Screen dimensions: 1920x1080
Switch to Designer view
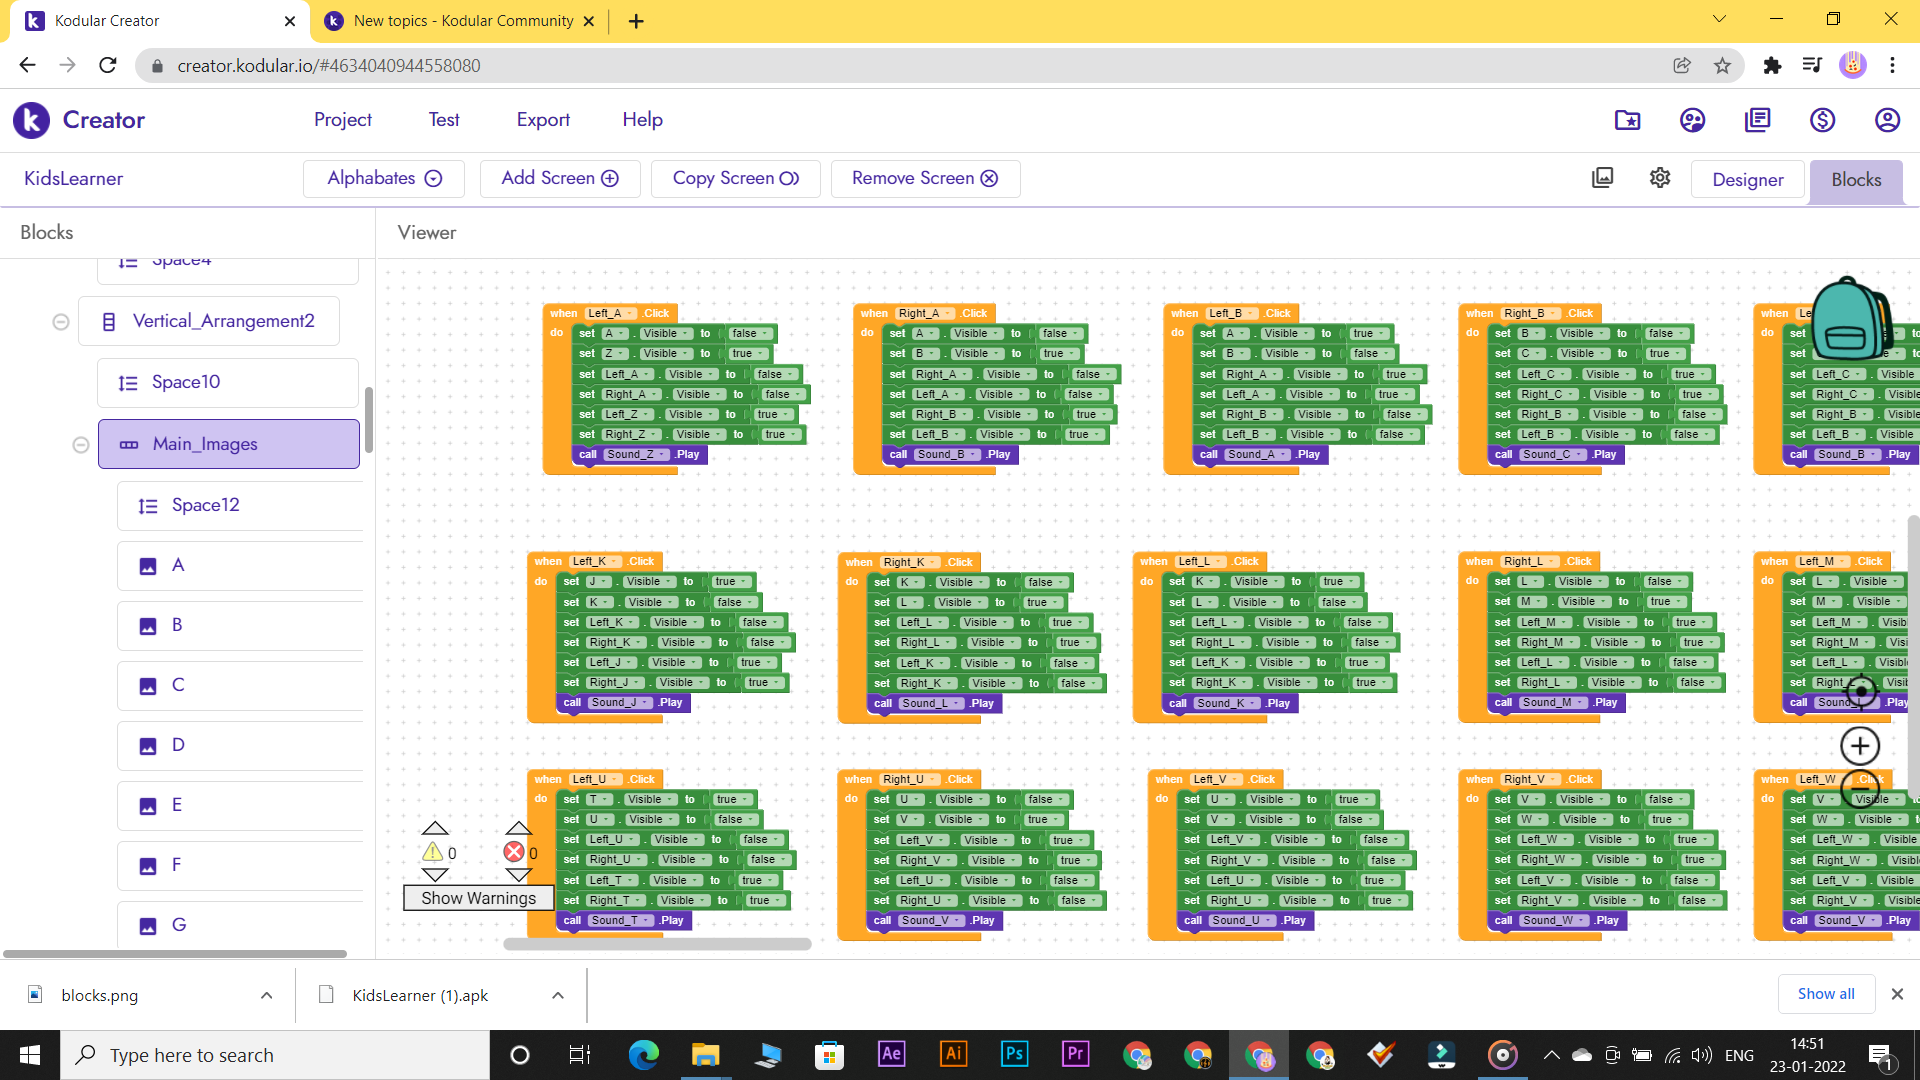pos(1747,180)
